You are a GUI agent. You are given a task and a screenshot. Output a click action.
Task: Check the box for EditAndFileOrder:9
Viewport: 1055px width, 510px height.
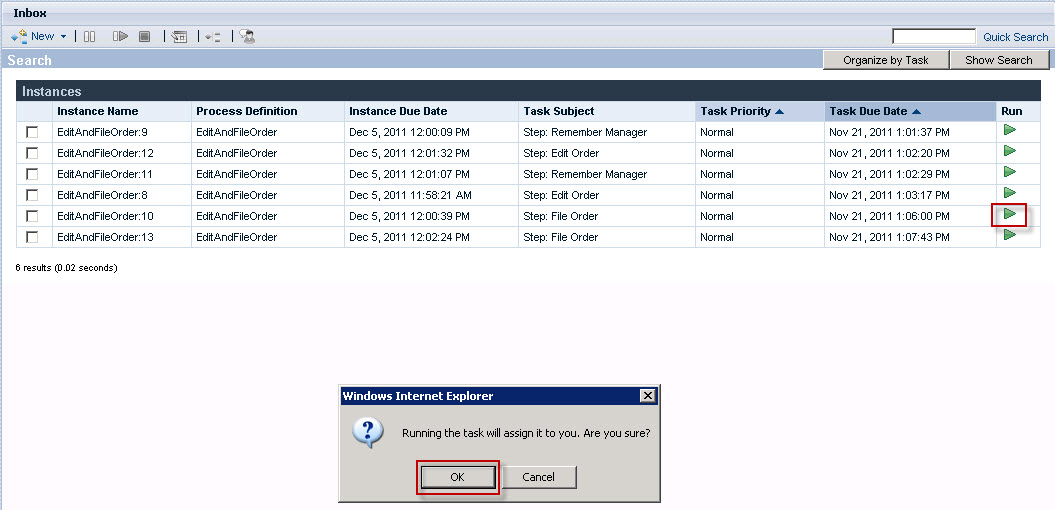pyautogui.click(x=32, y=132)
